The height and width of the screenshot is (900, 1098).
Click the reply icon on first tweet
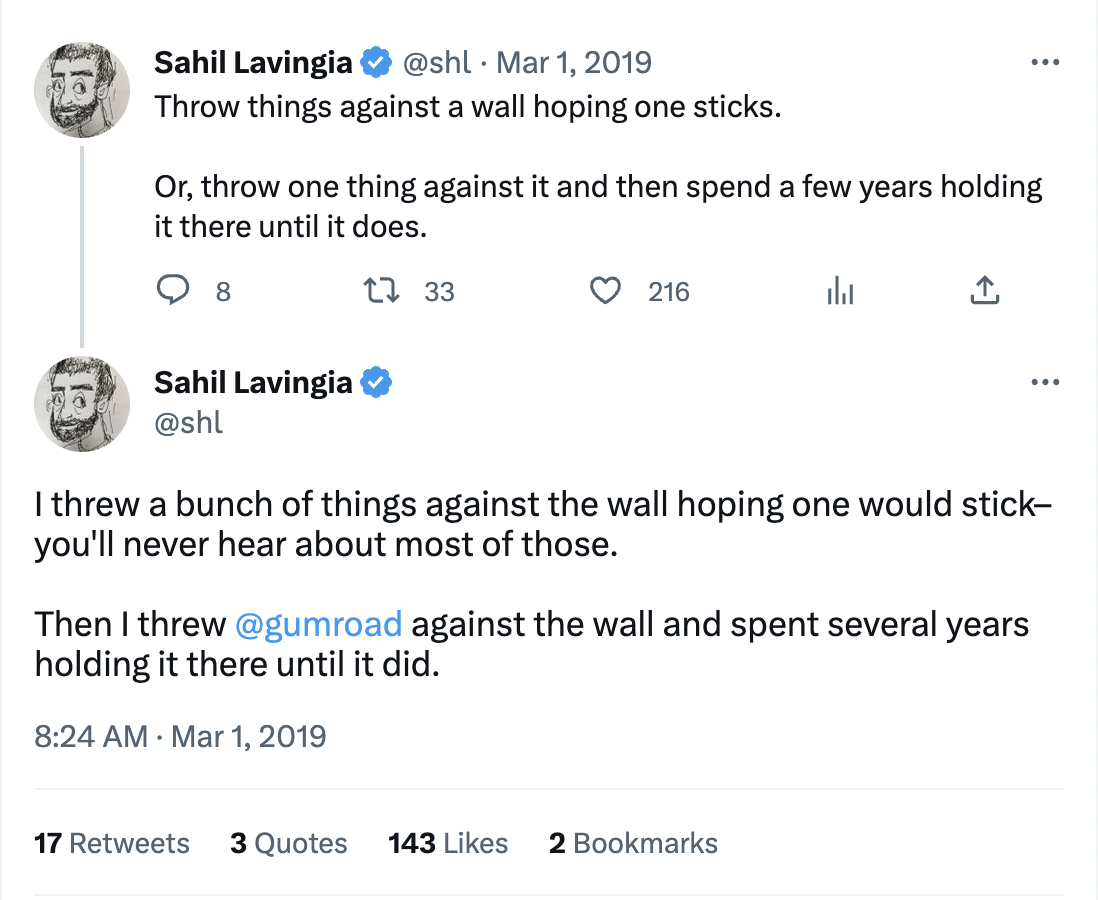click(x=174, y=291)
